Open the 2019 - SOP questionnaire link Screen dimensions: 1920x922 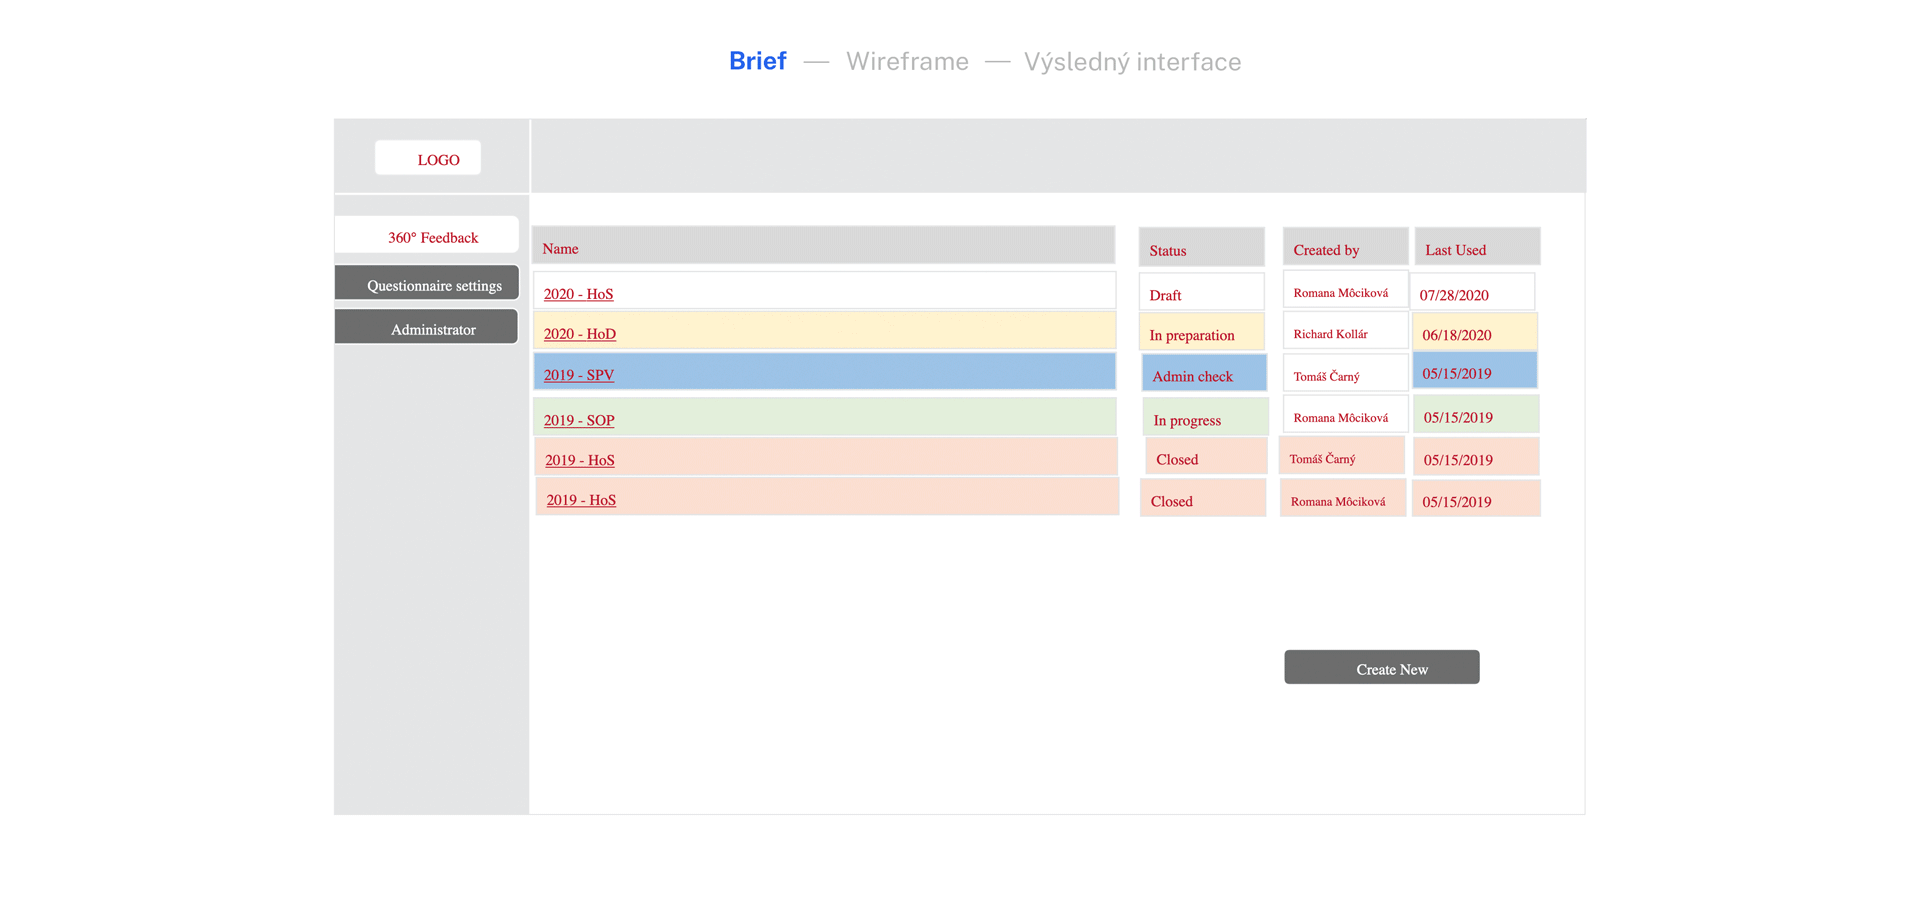(x=578, y=420)
